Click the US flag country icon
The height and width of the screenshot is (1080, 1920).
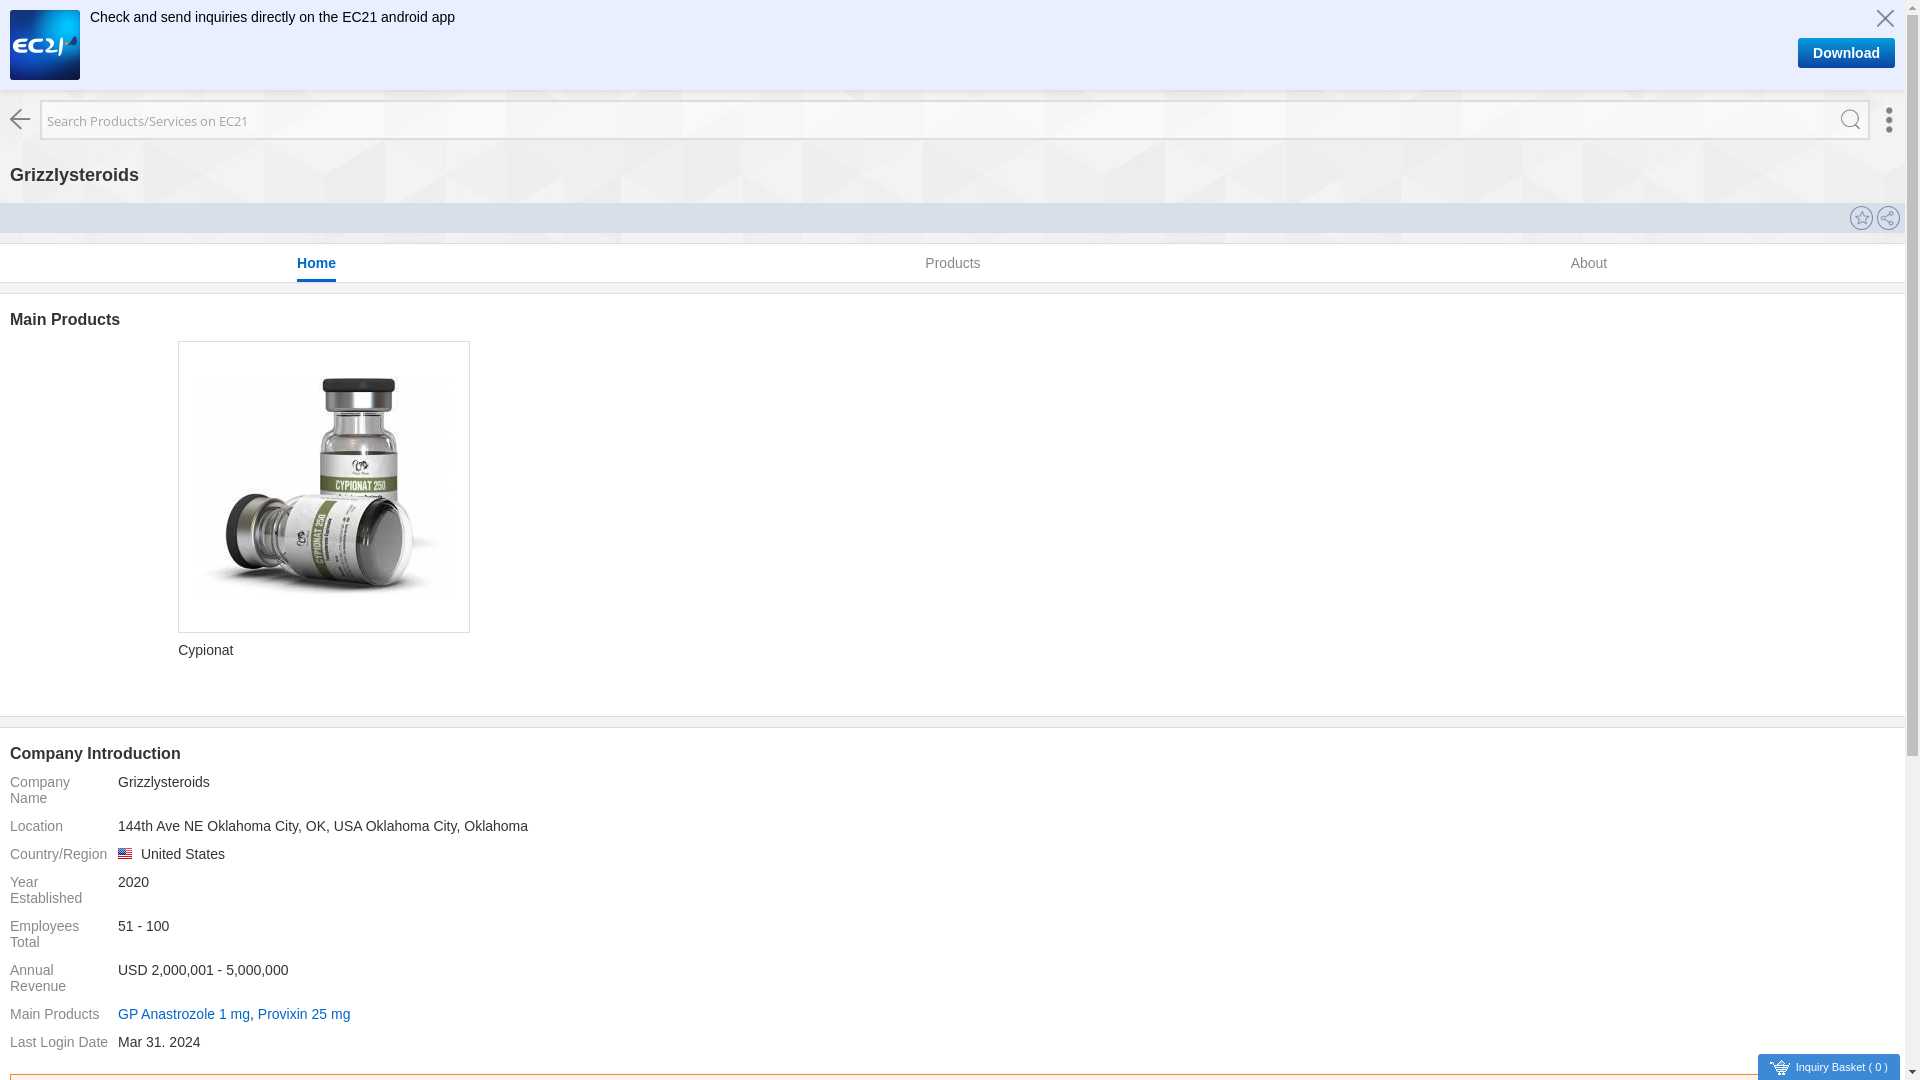[x=125, y=853]
